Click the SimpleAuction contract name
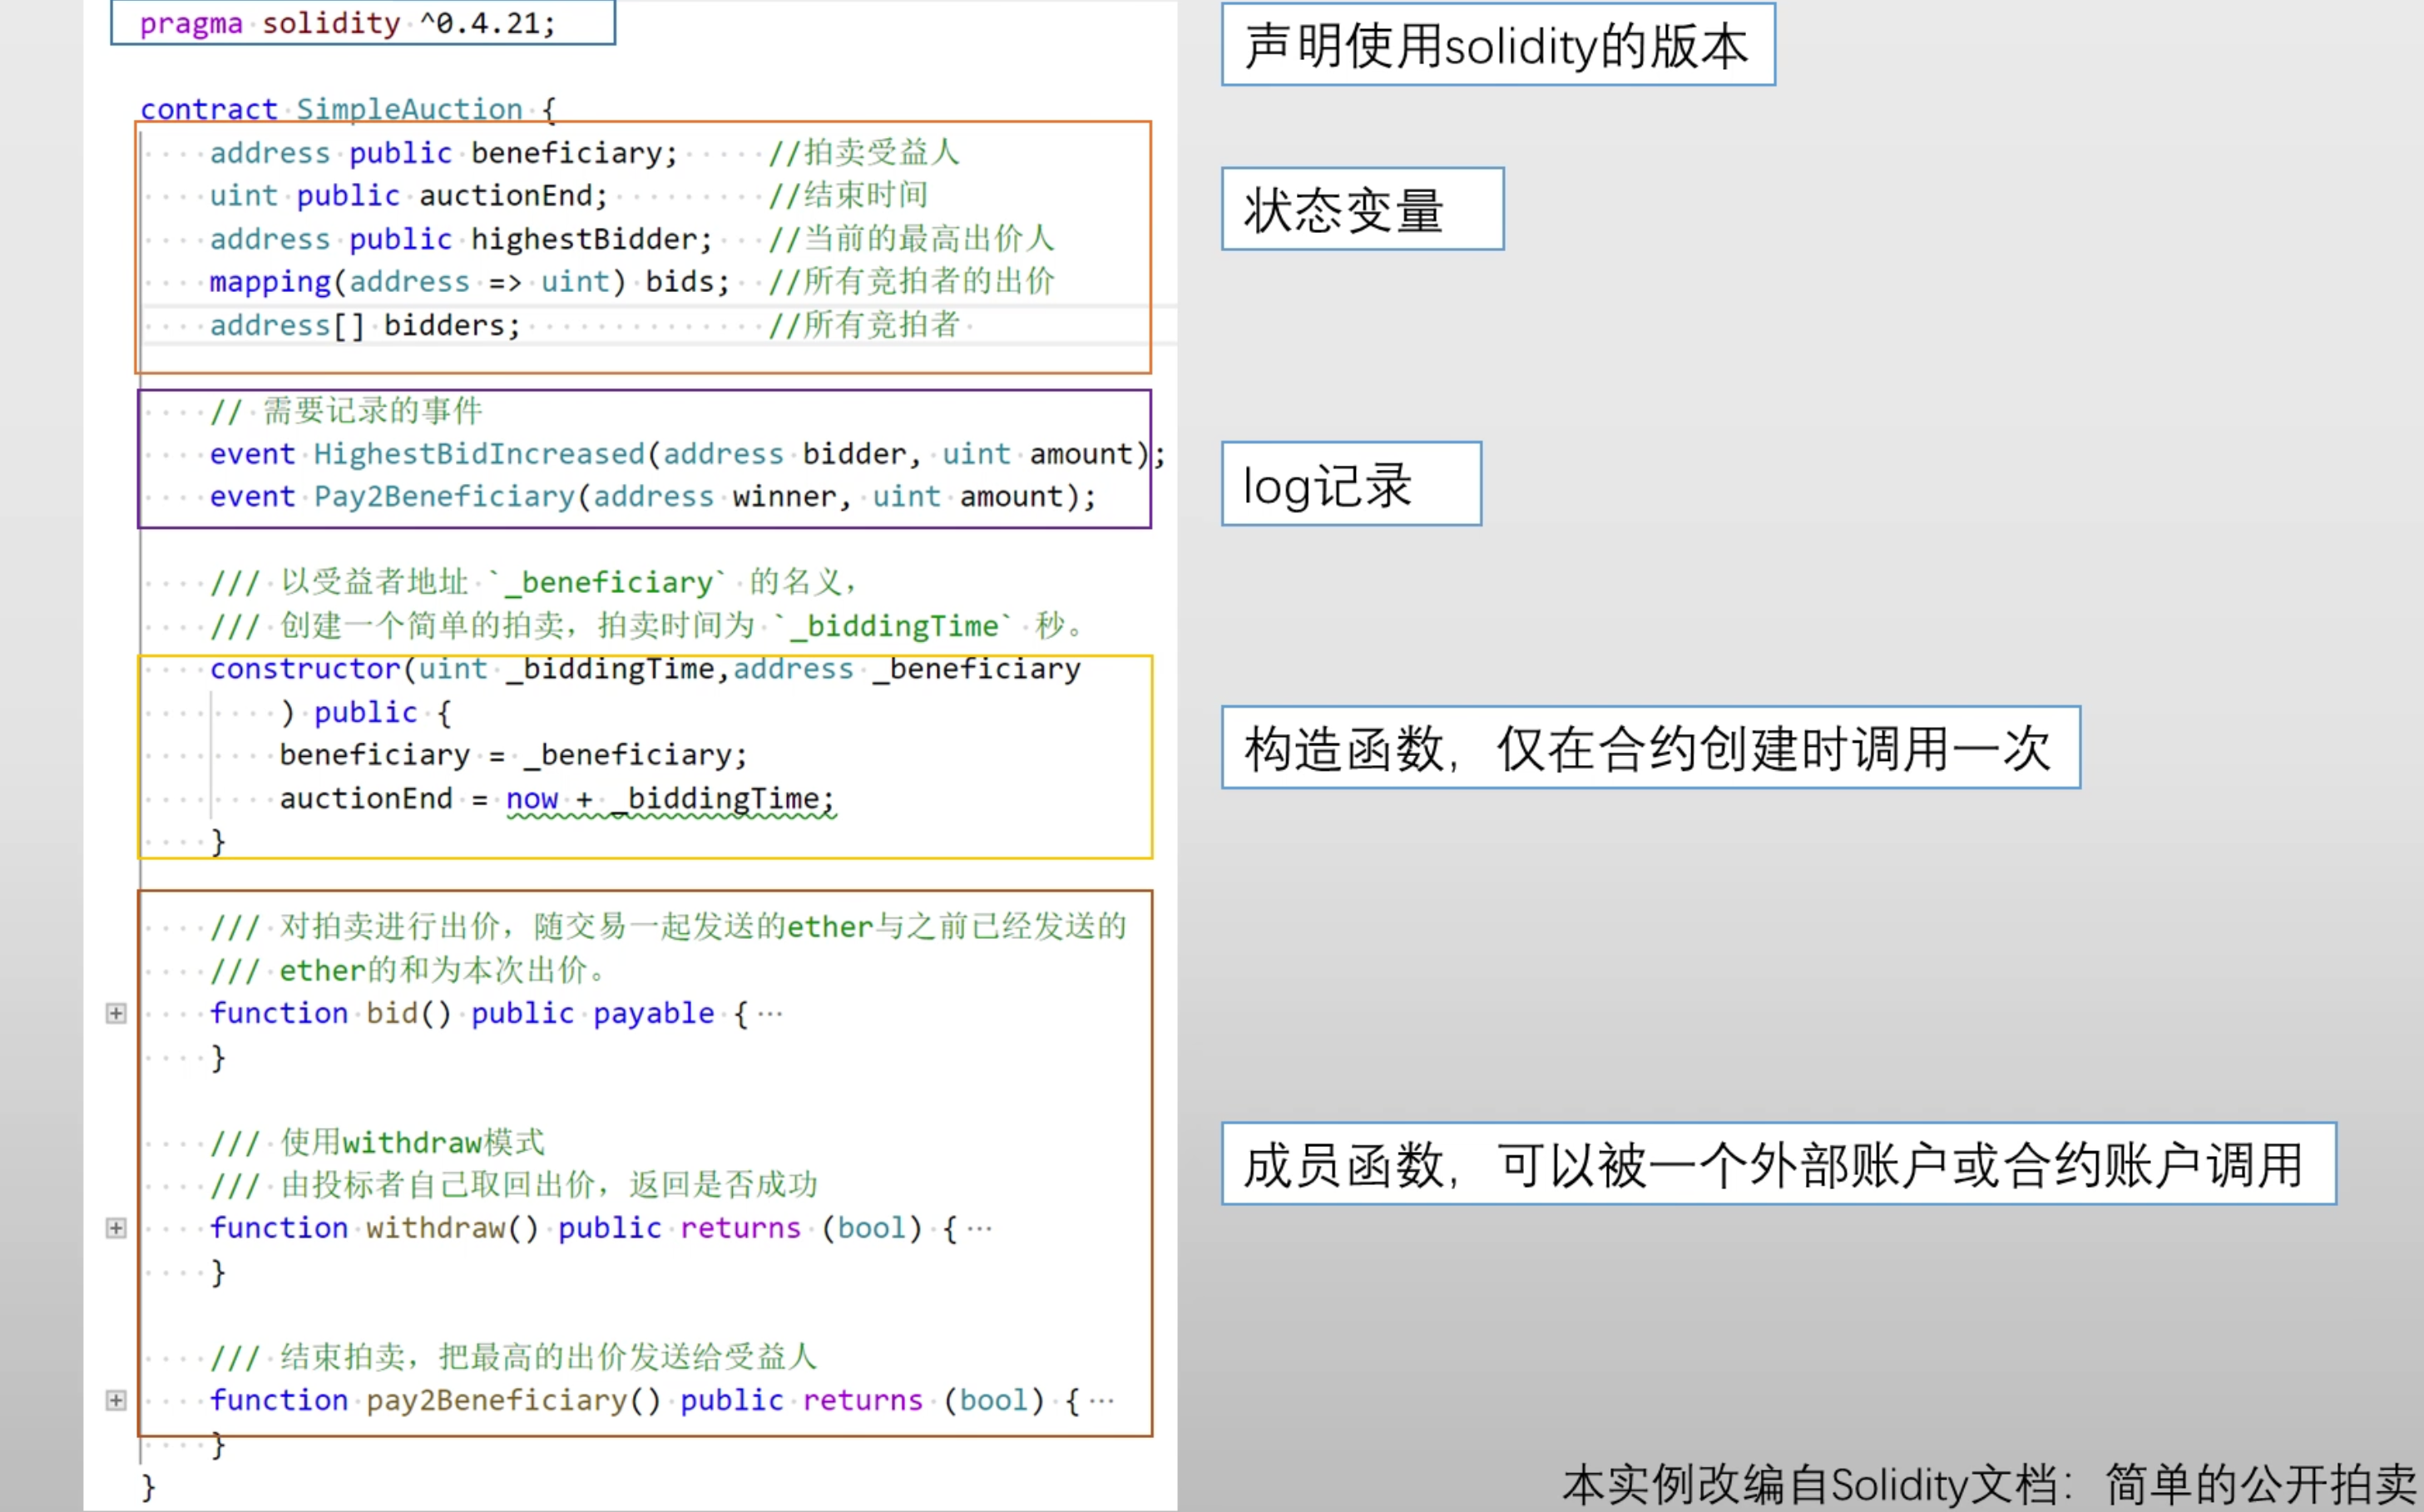The image size is (2424, 1512). [x=409, y=109]
